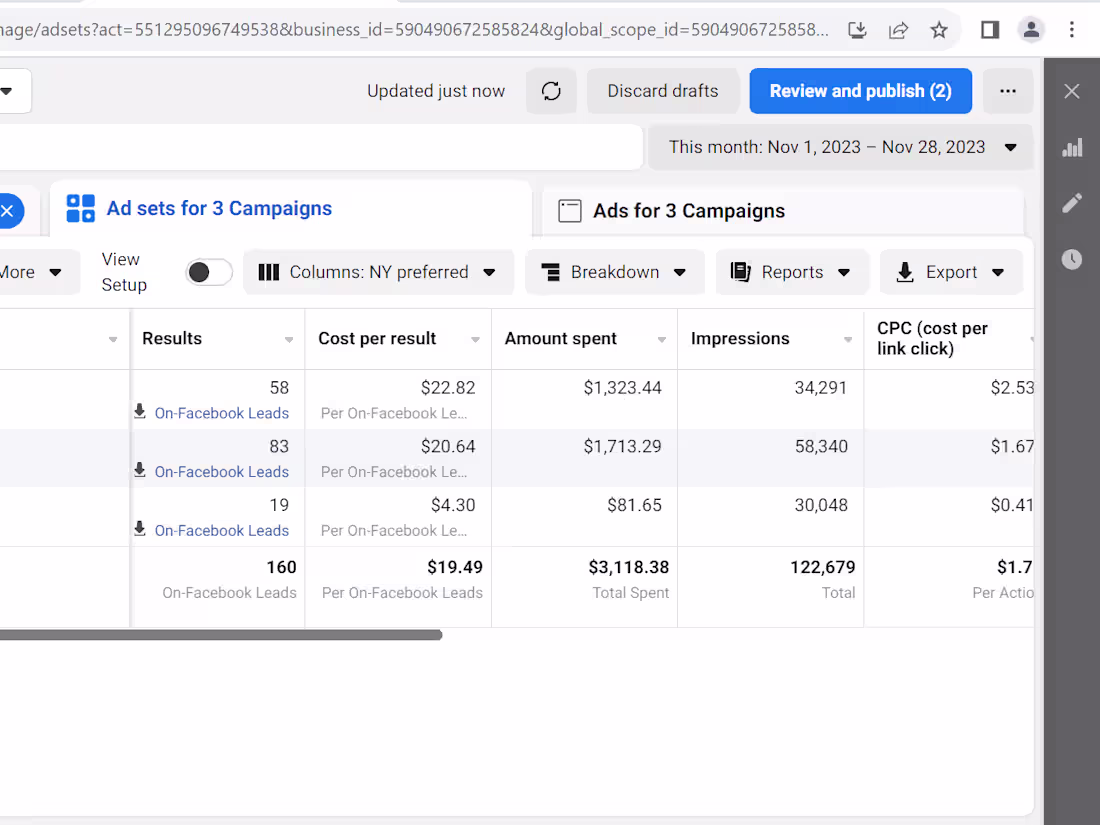Open the Columns: NY preferred dropdown
This screenshot has height=825, width=1100.
[378, 271]
